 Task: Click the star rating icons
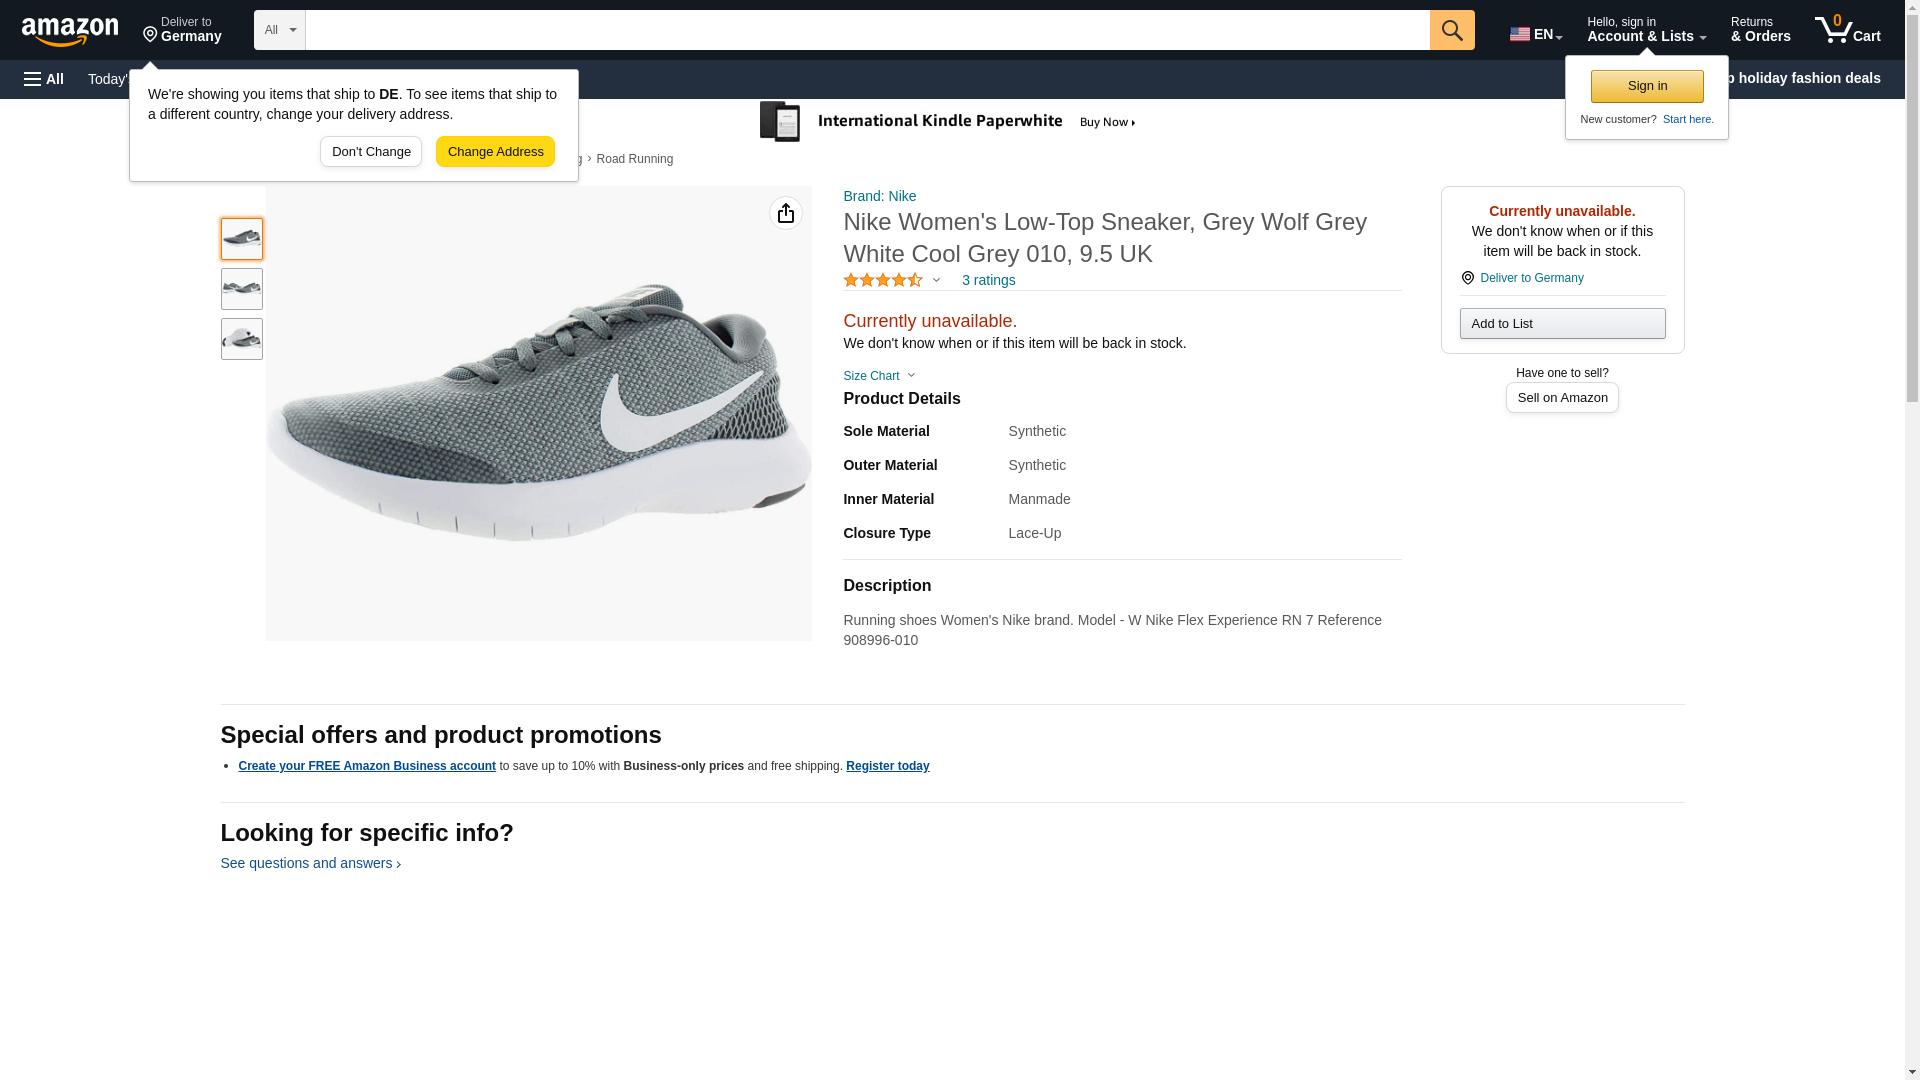[883, 281]
